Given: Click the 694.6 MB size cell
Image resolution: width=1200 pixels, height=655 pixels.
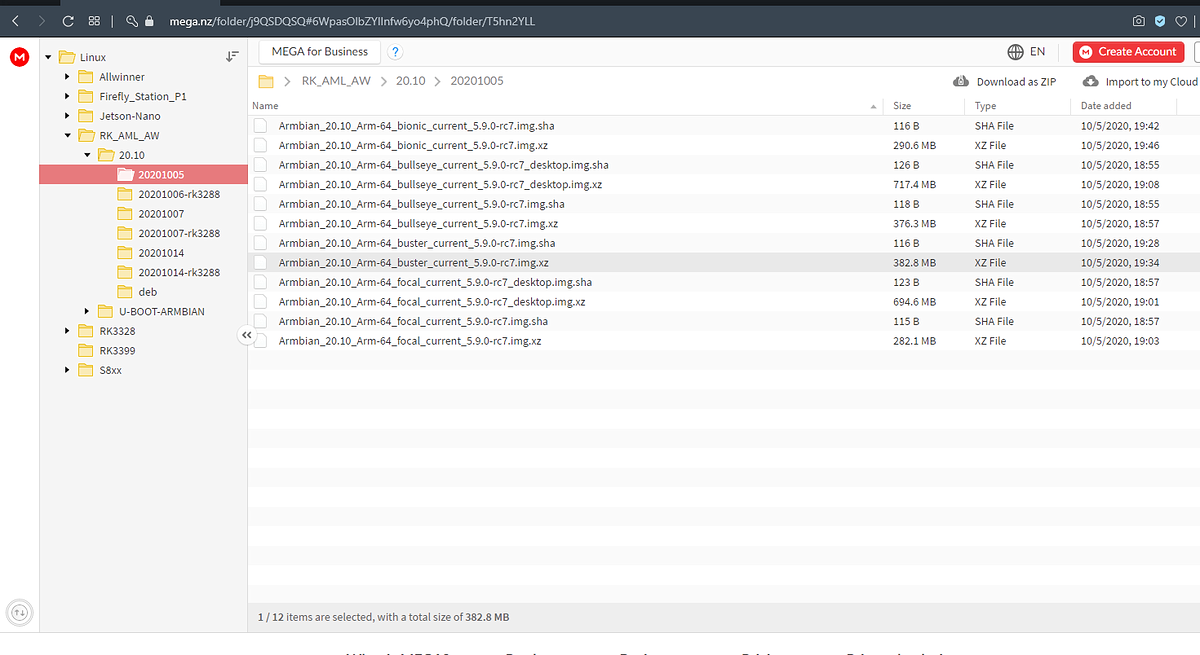Looking at the screenshot, I should (914, 302).
